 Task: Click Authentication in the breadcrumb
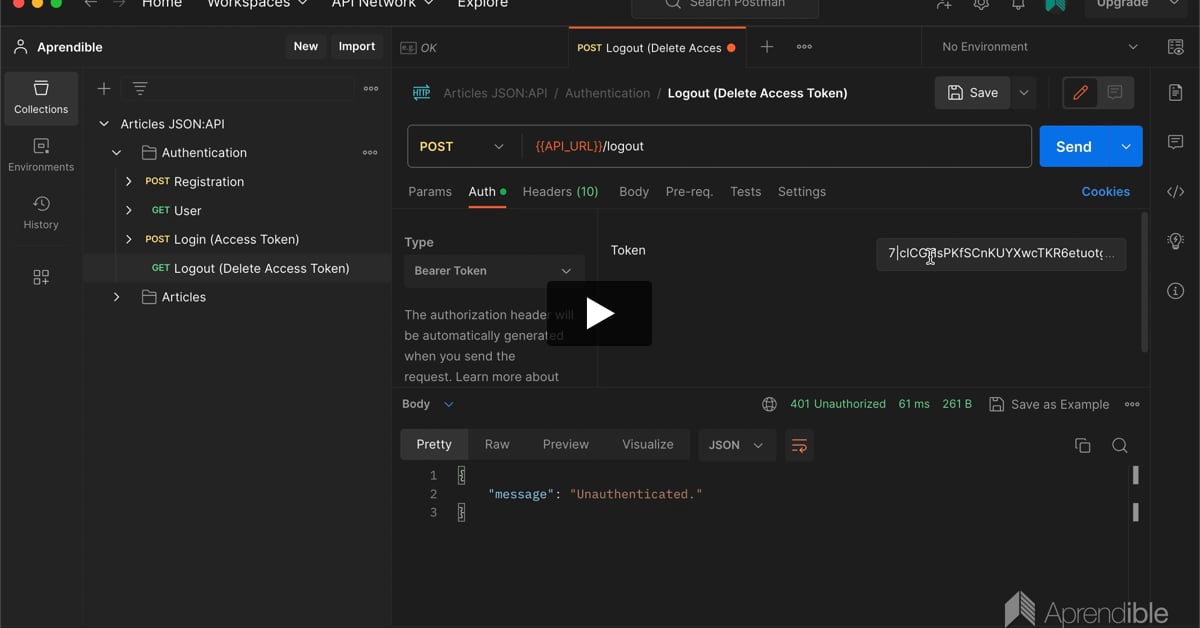[x=607, y=93]
